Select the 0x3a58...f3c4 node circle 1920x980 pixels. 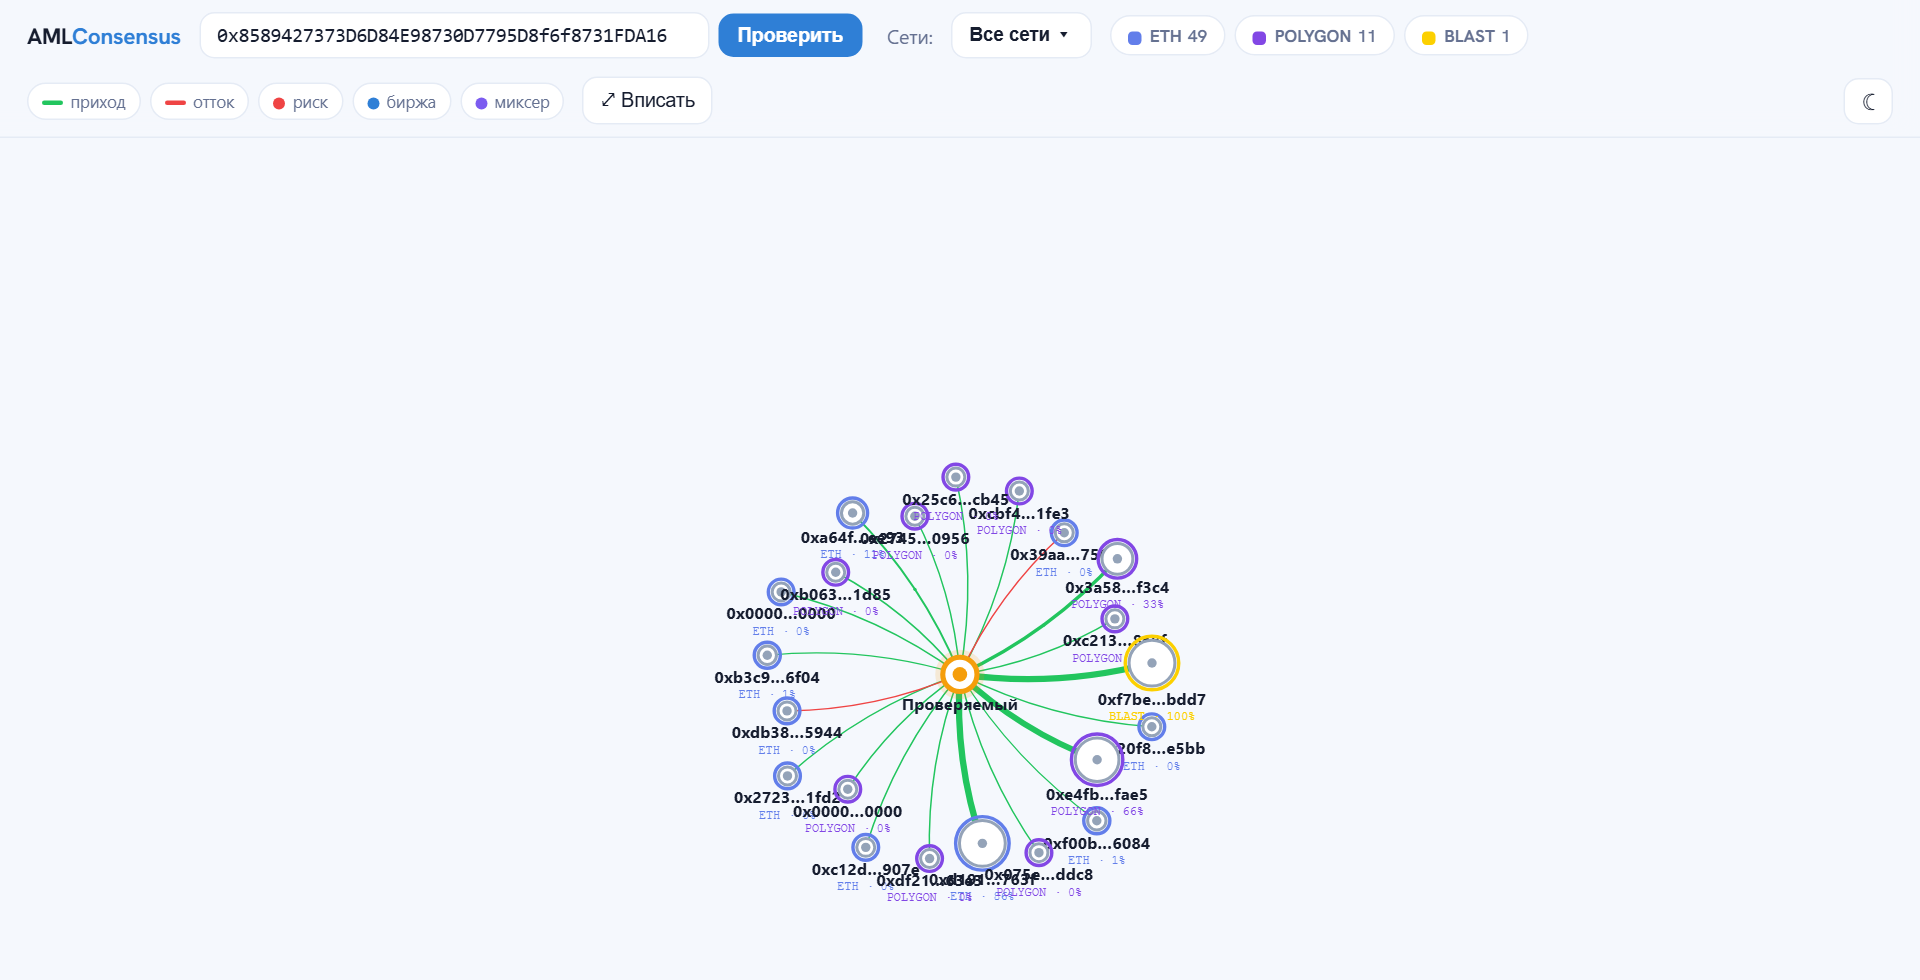pyautogui.click(x=1117, y=559)
